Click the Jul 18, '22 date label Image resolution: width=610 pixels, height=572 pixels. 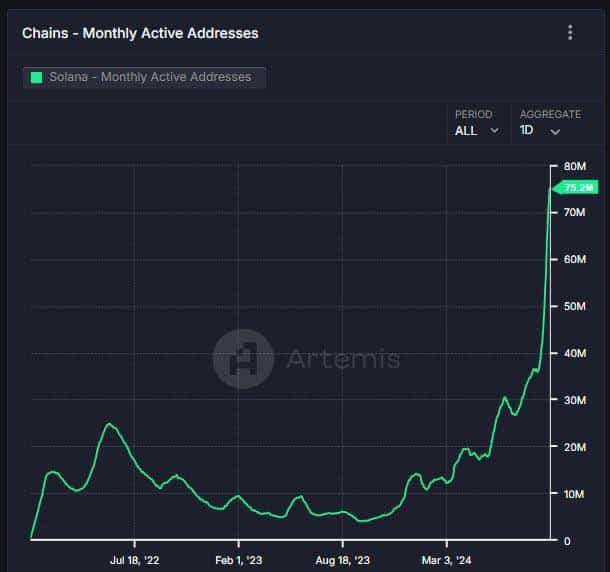[x=134, y=560]
